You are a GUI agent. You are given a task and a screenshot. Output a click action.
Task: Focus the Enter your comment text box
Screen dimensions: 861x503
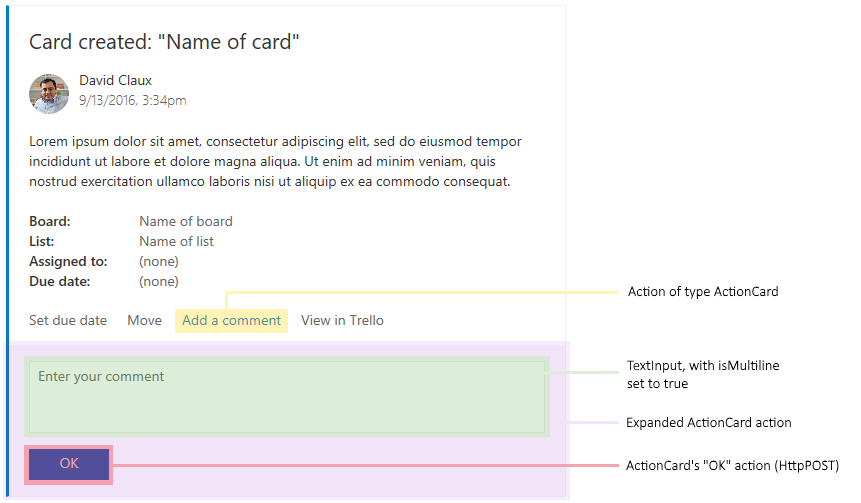[x=286, y=395]
